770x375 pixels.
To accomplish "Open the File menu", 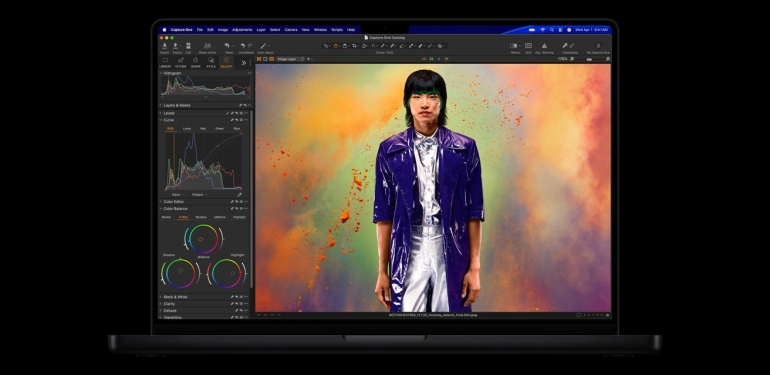I will [200, 30].
